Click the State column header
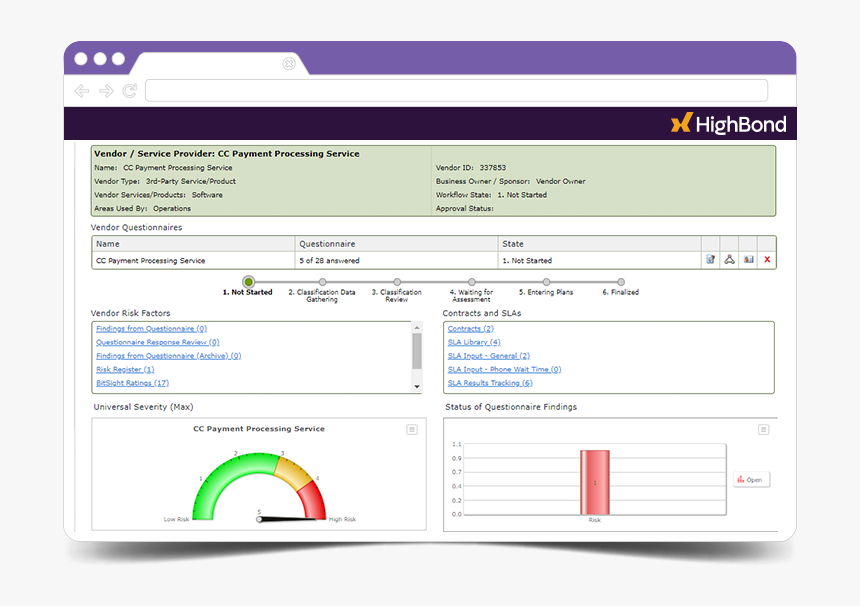Screen dimensions: 860x606 pyautogui.click(x=599, y=243)
